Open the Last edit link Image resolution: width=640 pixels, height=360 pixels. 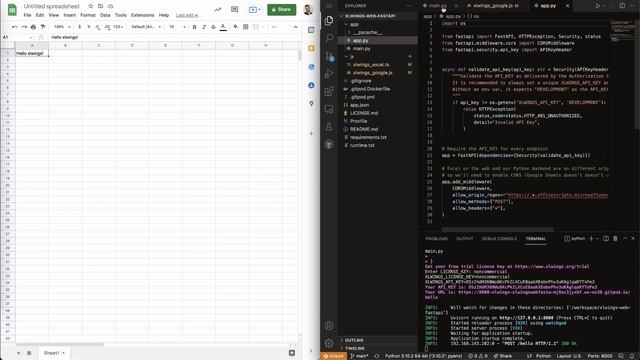[187, 15]
